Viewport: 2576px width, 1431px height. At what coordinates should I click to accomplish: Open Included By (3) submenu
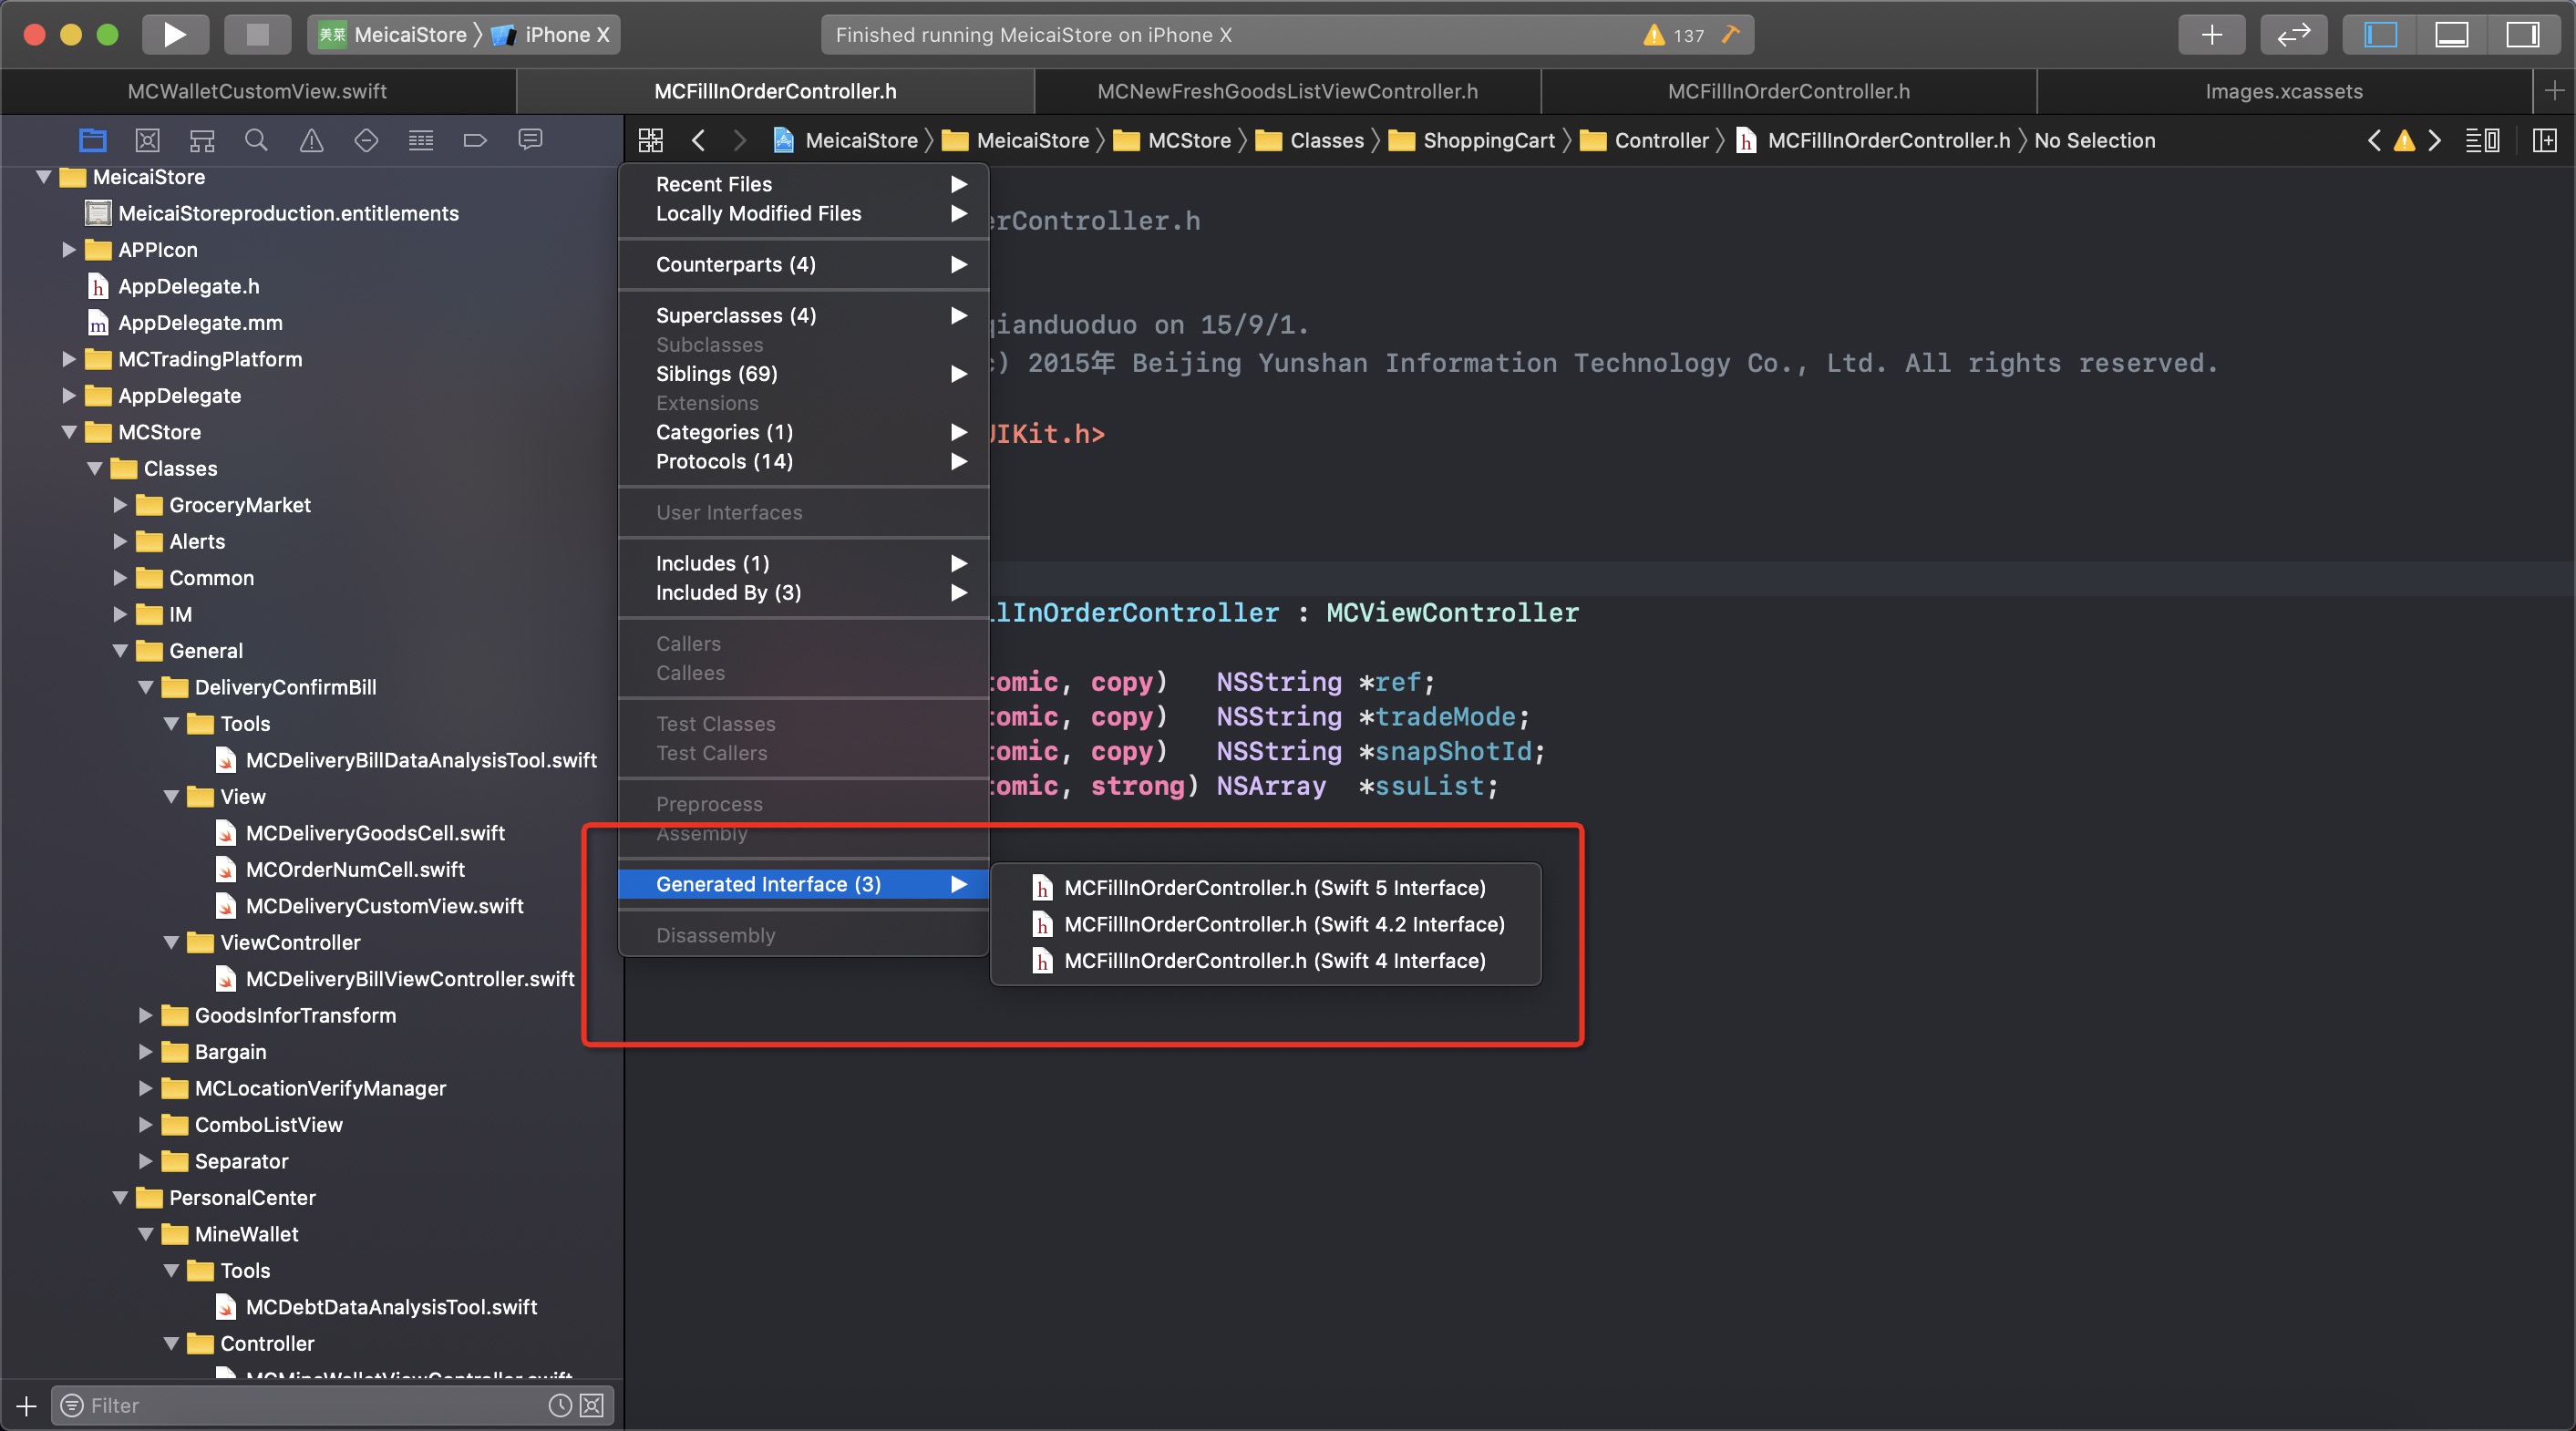(804, 592)
